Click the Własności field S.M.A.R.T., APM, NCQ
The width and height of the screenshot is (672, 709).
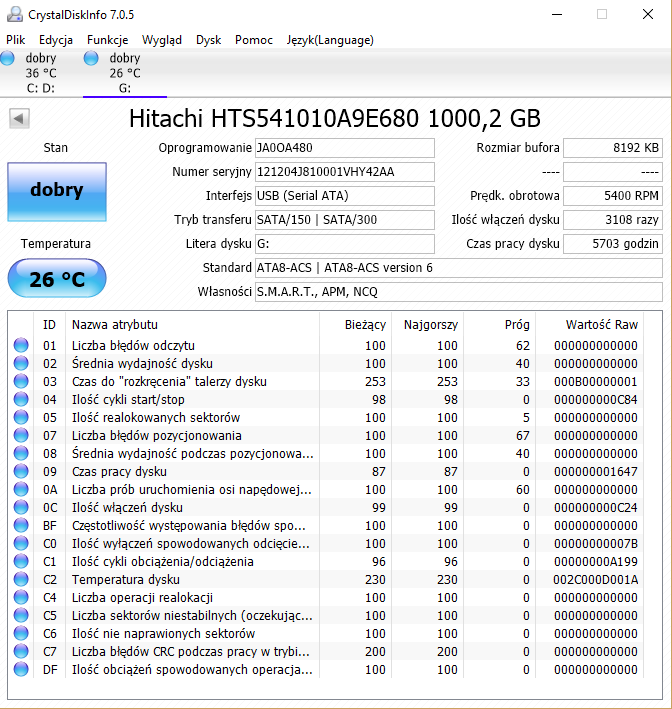[459, 292]
